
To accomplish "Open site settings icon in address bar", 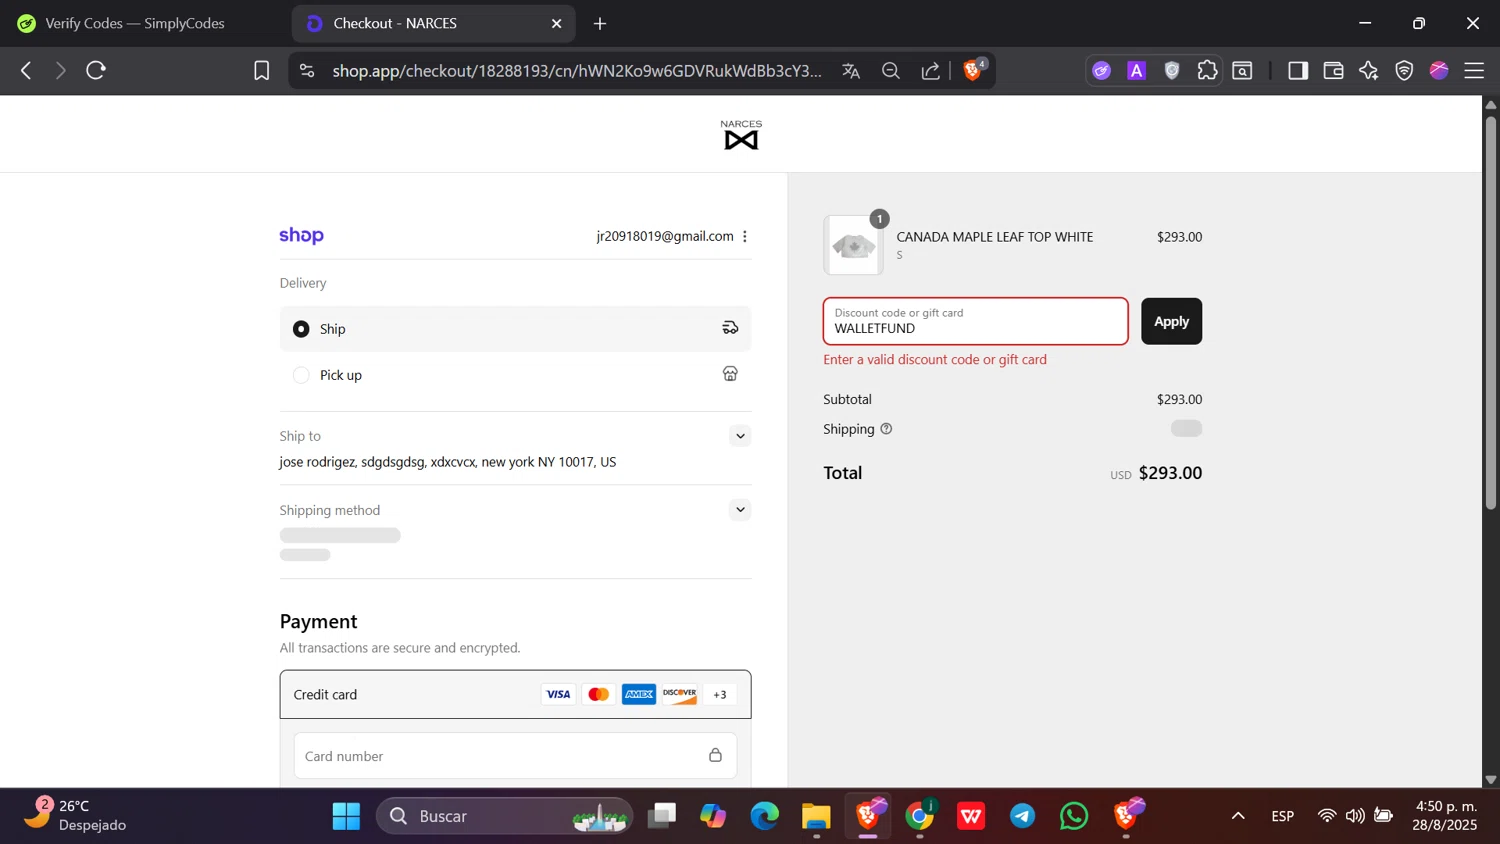I will (307, 71).
